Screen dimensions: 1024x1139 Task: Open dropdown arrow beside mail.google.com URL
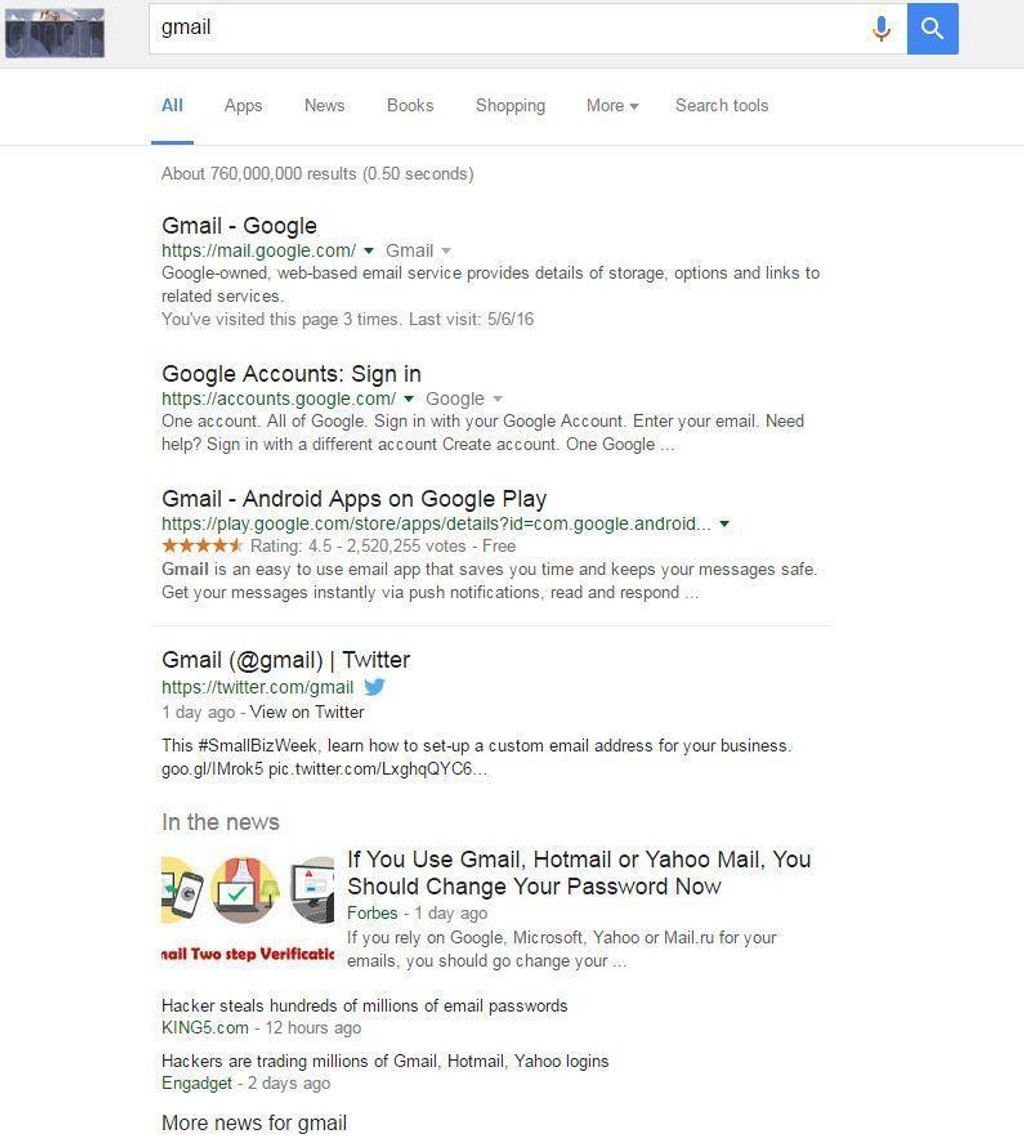point(369,251)
